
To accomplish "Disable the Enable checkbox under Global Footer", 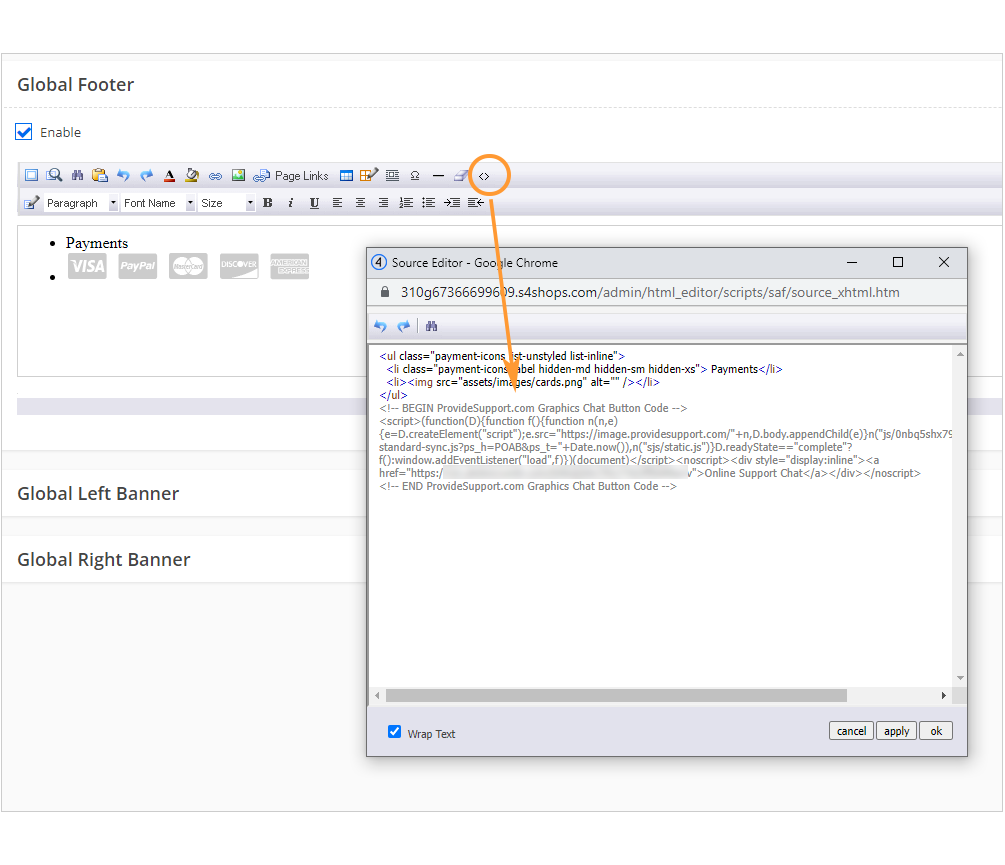I will pos(23,131).
